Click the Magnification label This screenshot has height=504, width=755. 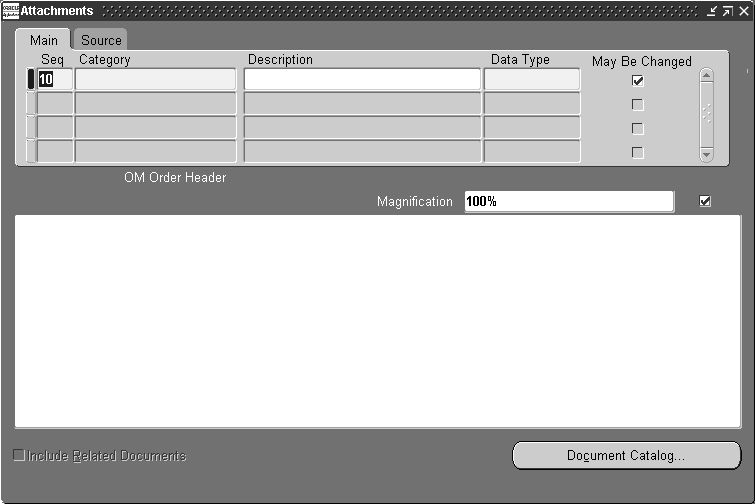coord(415,201)
